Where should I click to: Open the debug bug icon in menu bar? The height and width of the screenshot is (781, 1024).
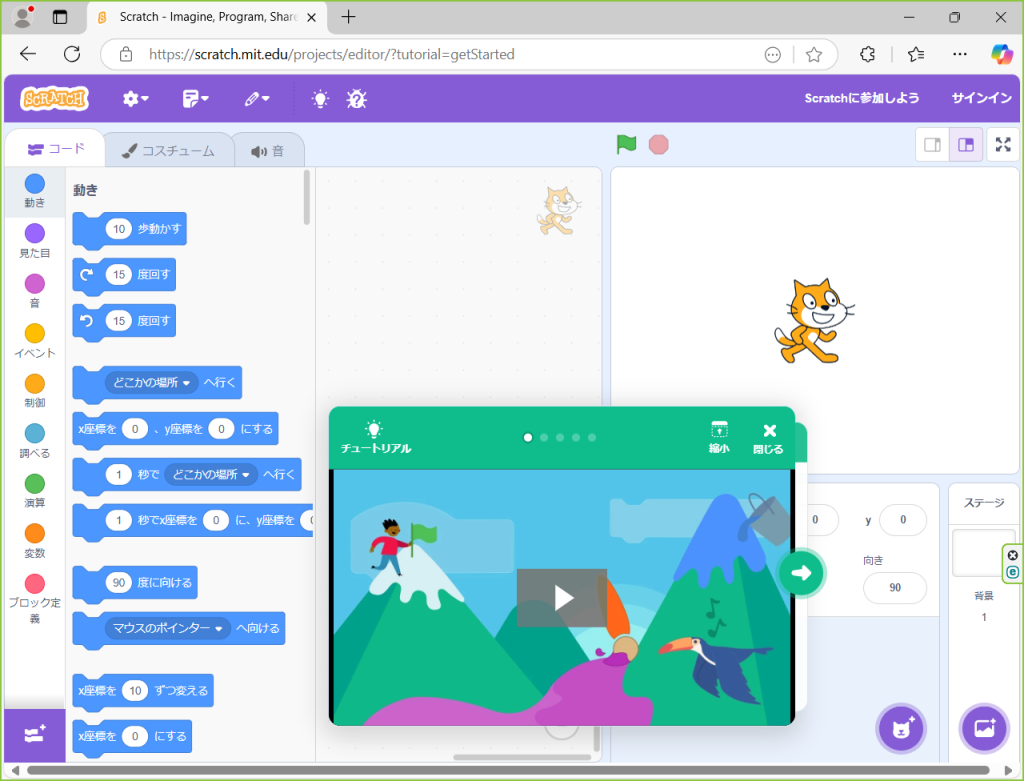[x=356, y=98]
